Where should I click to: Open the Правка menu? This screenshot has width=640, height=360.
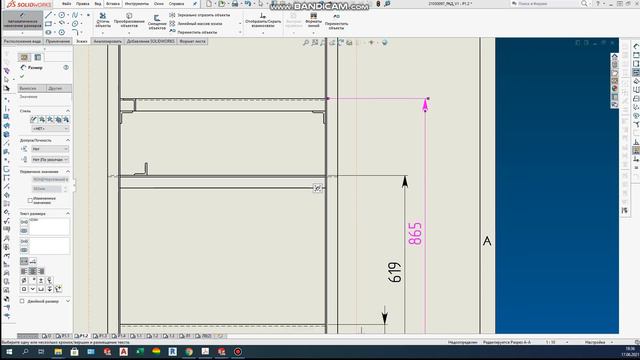click(x=82, y=4)
